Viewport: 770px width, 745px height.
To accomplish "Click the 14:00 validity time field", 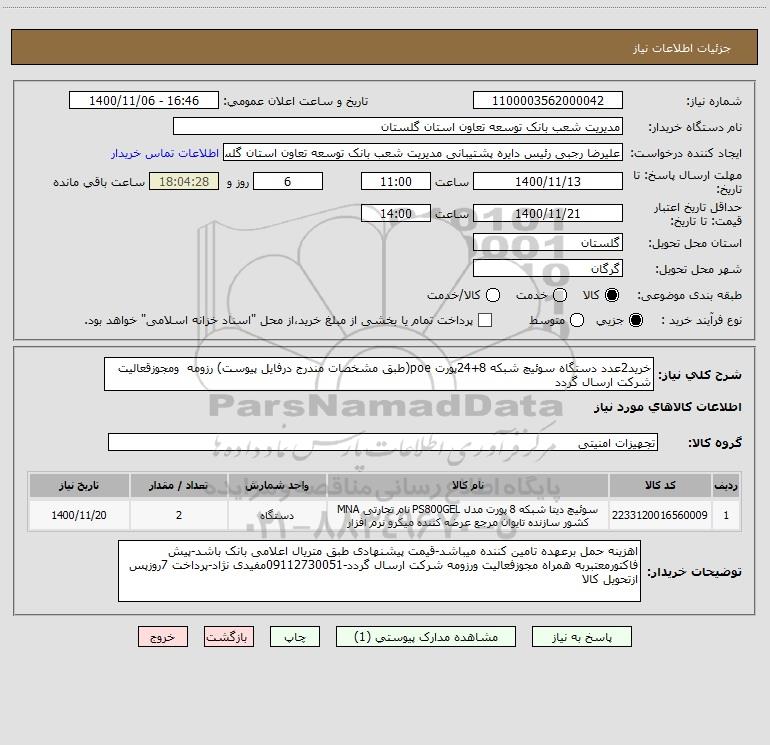I will [396, 213].
